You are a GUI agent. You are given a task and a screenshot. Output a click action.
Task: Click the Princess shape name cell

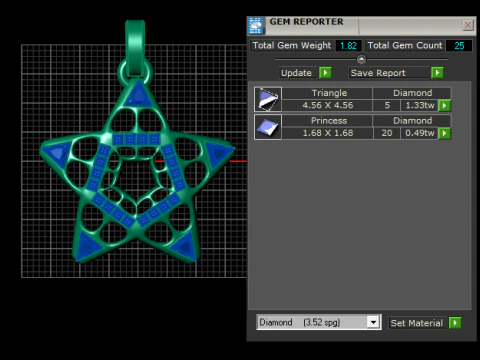point(327,121)
